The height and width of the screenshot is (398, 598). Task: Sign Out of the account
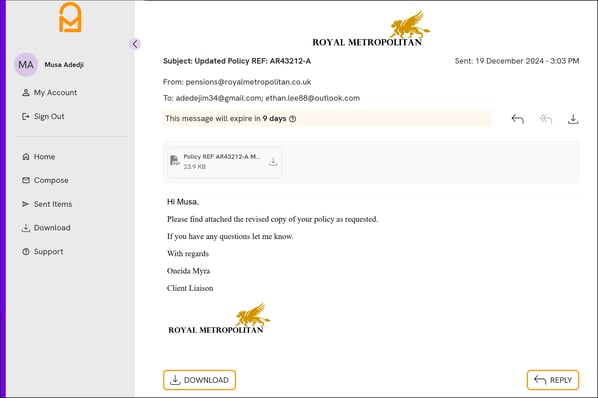pyautogui.click(x=43, y=116)
